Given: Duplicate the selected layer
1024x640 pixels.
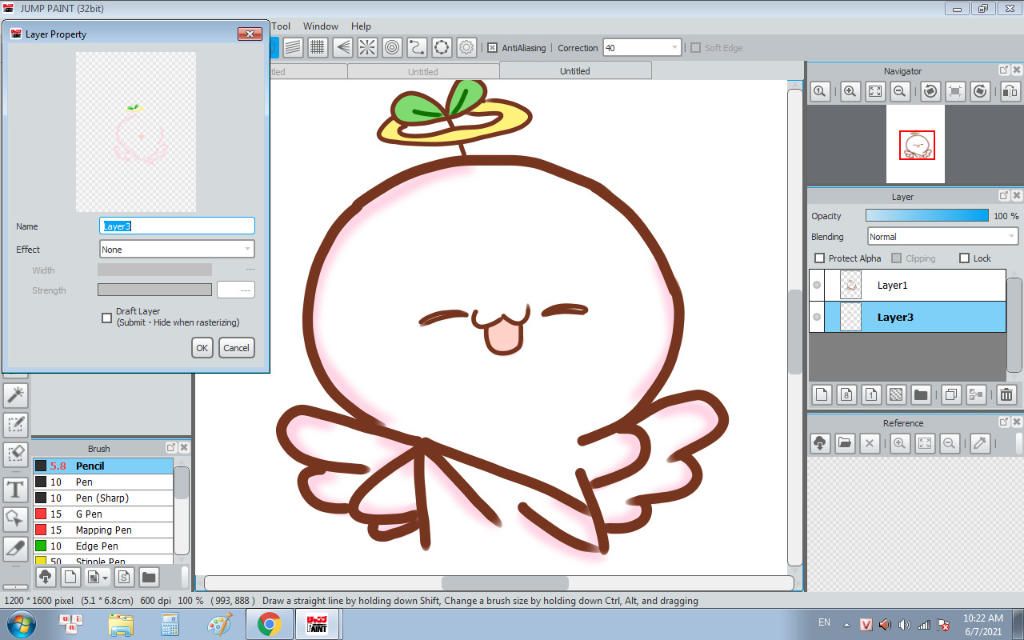Looking at the screenshot, I should tap(952, 394).
